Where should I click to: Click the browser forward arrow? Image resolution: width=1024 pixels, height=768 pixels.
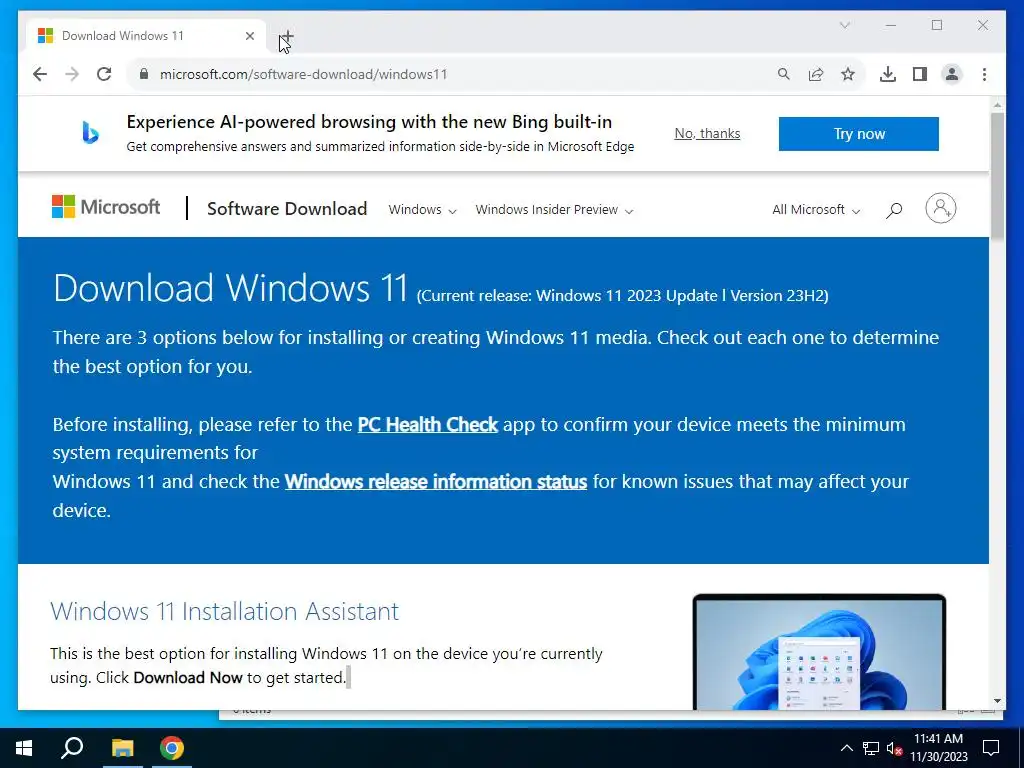[72, 74]
